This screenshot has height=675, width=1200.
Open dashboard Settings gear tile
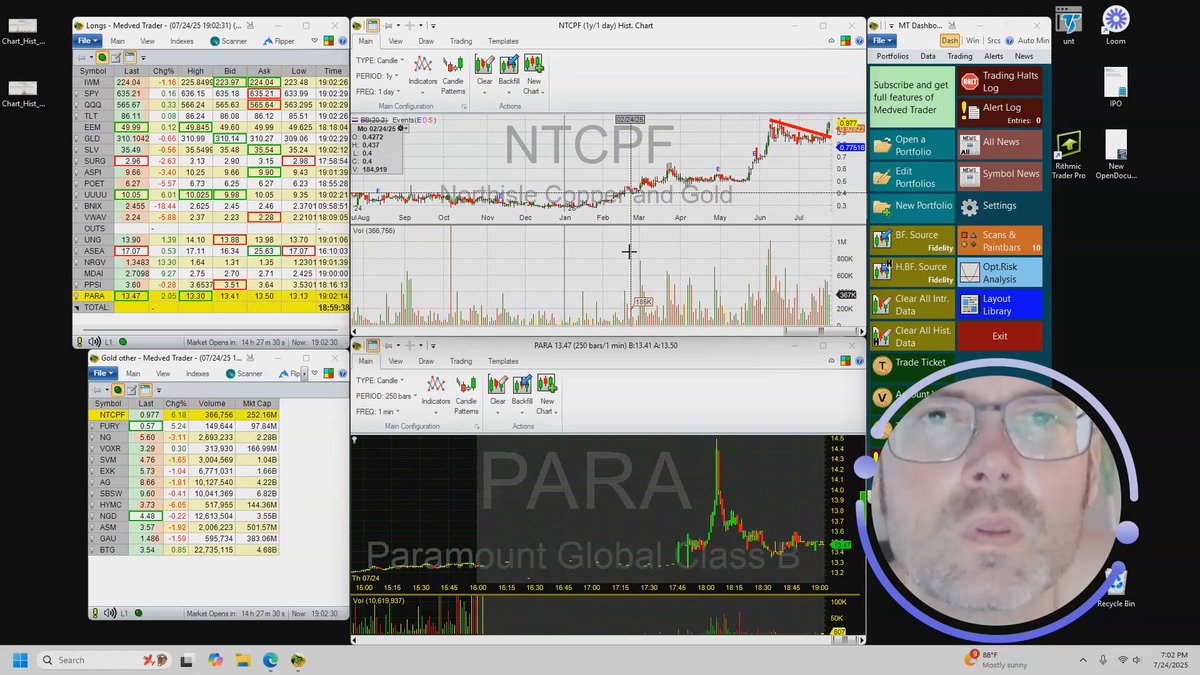[x=1000, y=207]
